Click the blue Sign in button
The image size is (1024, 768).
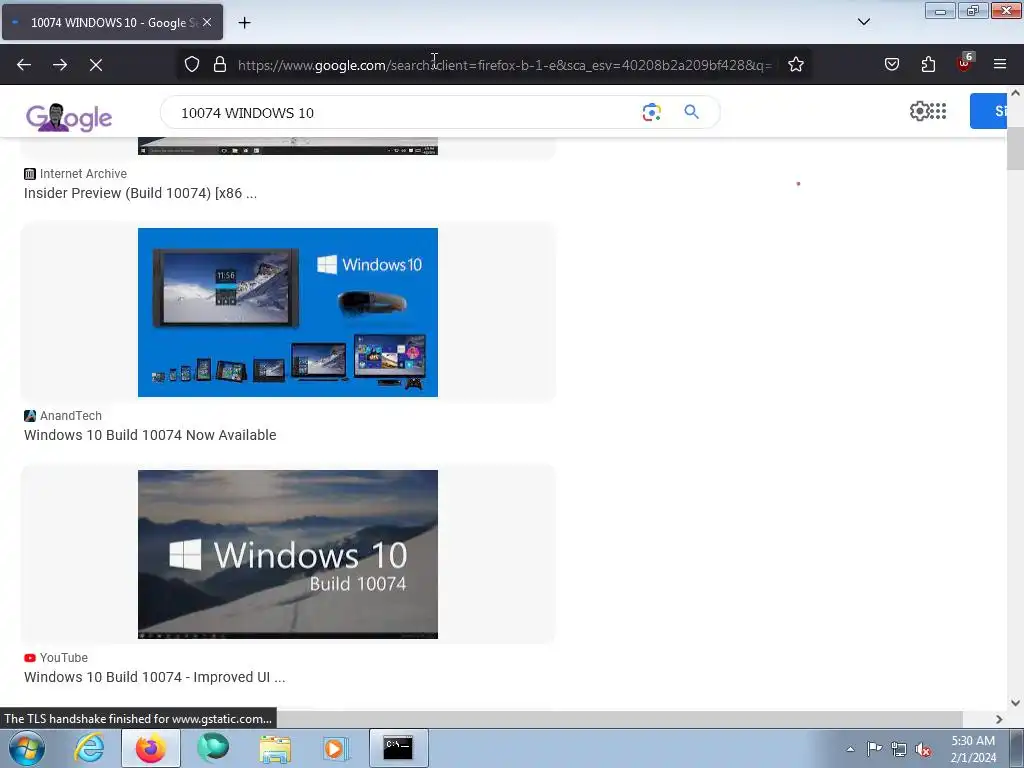[x=988, y=111]
